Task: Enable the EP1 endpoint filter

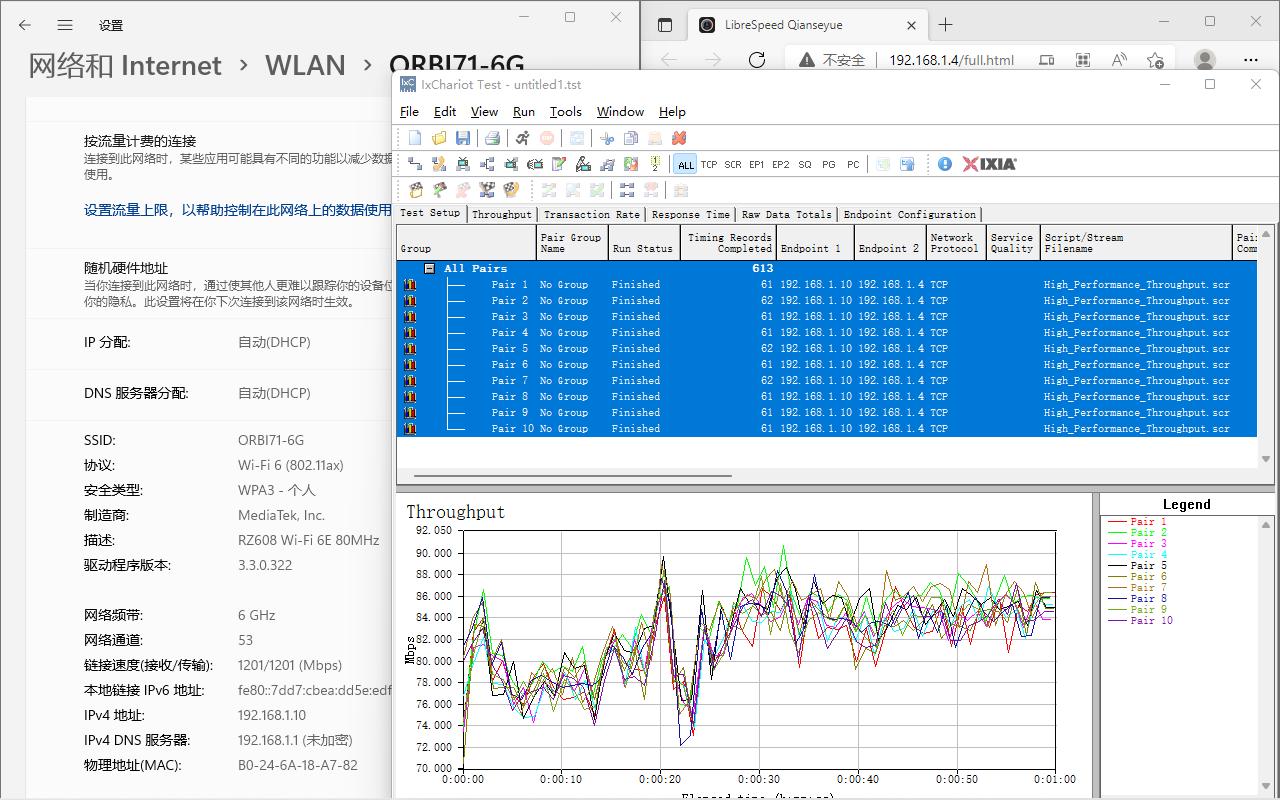Action: pyautogui.click(x=757, y=164)
